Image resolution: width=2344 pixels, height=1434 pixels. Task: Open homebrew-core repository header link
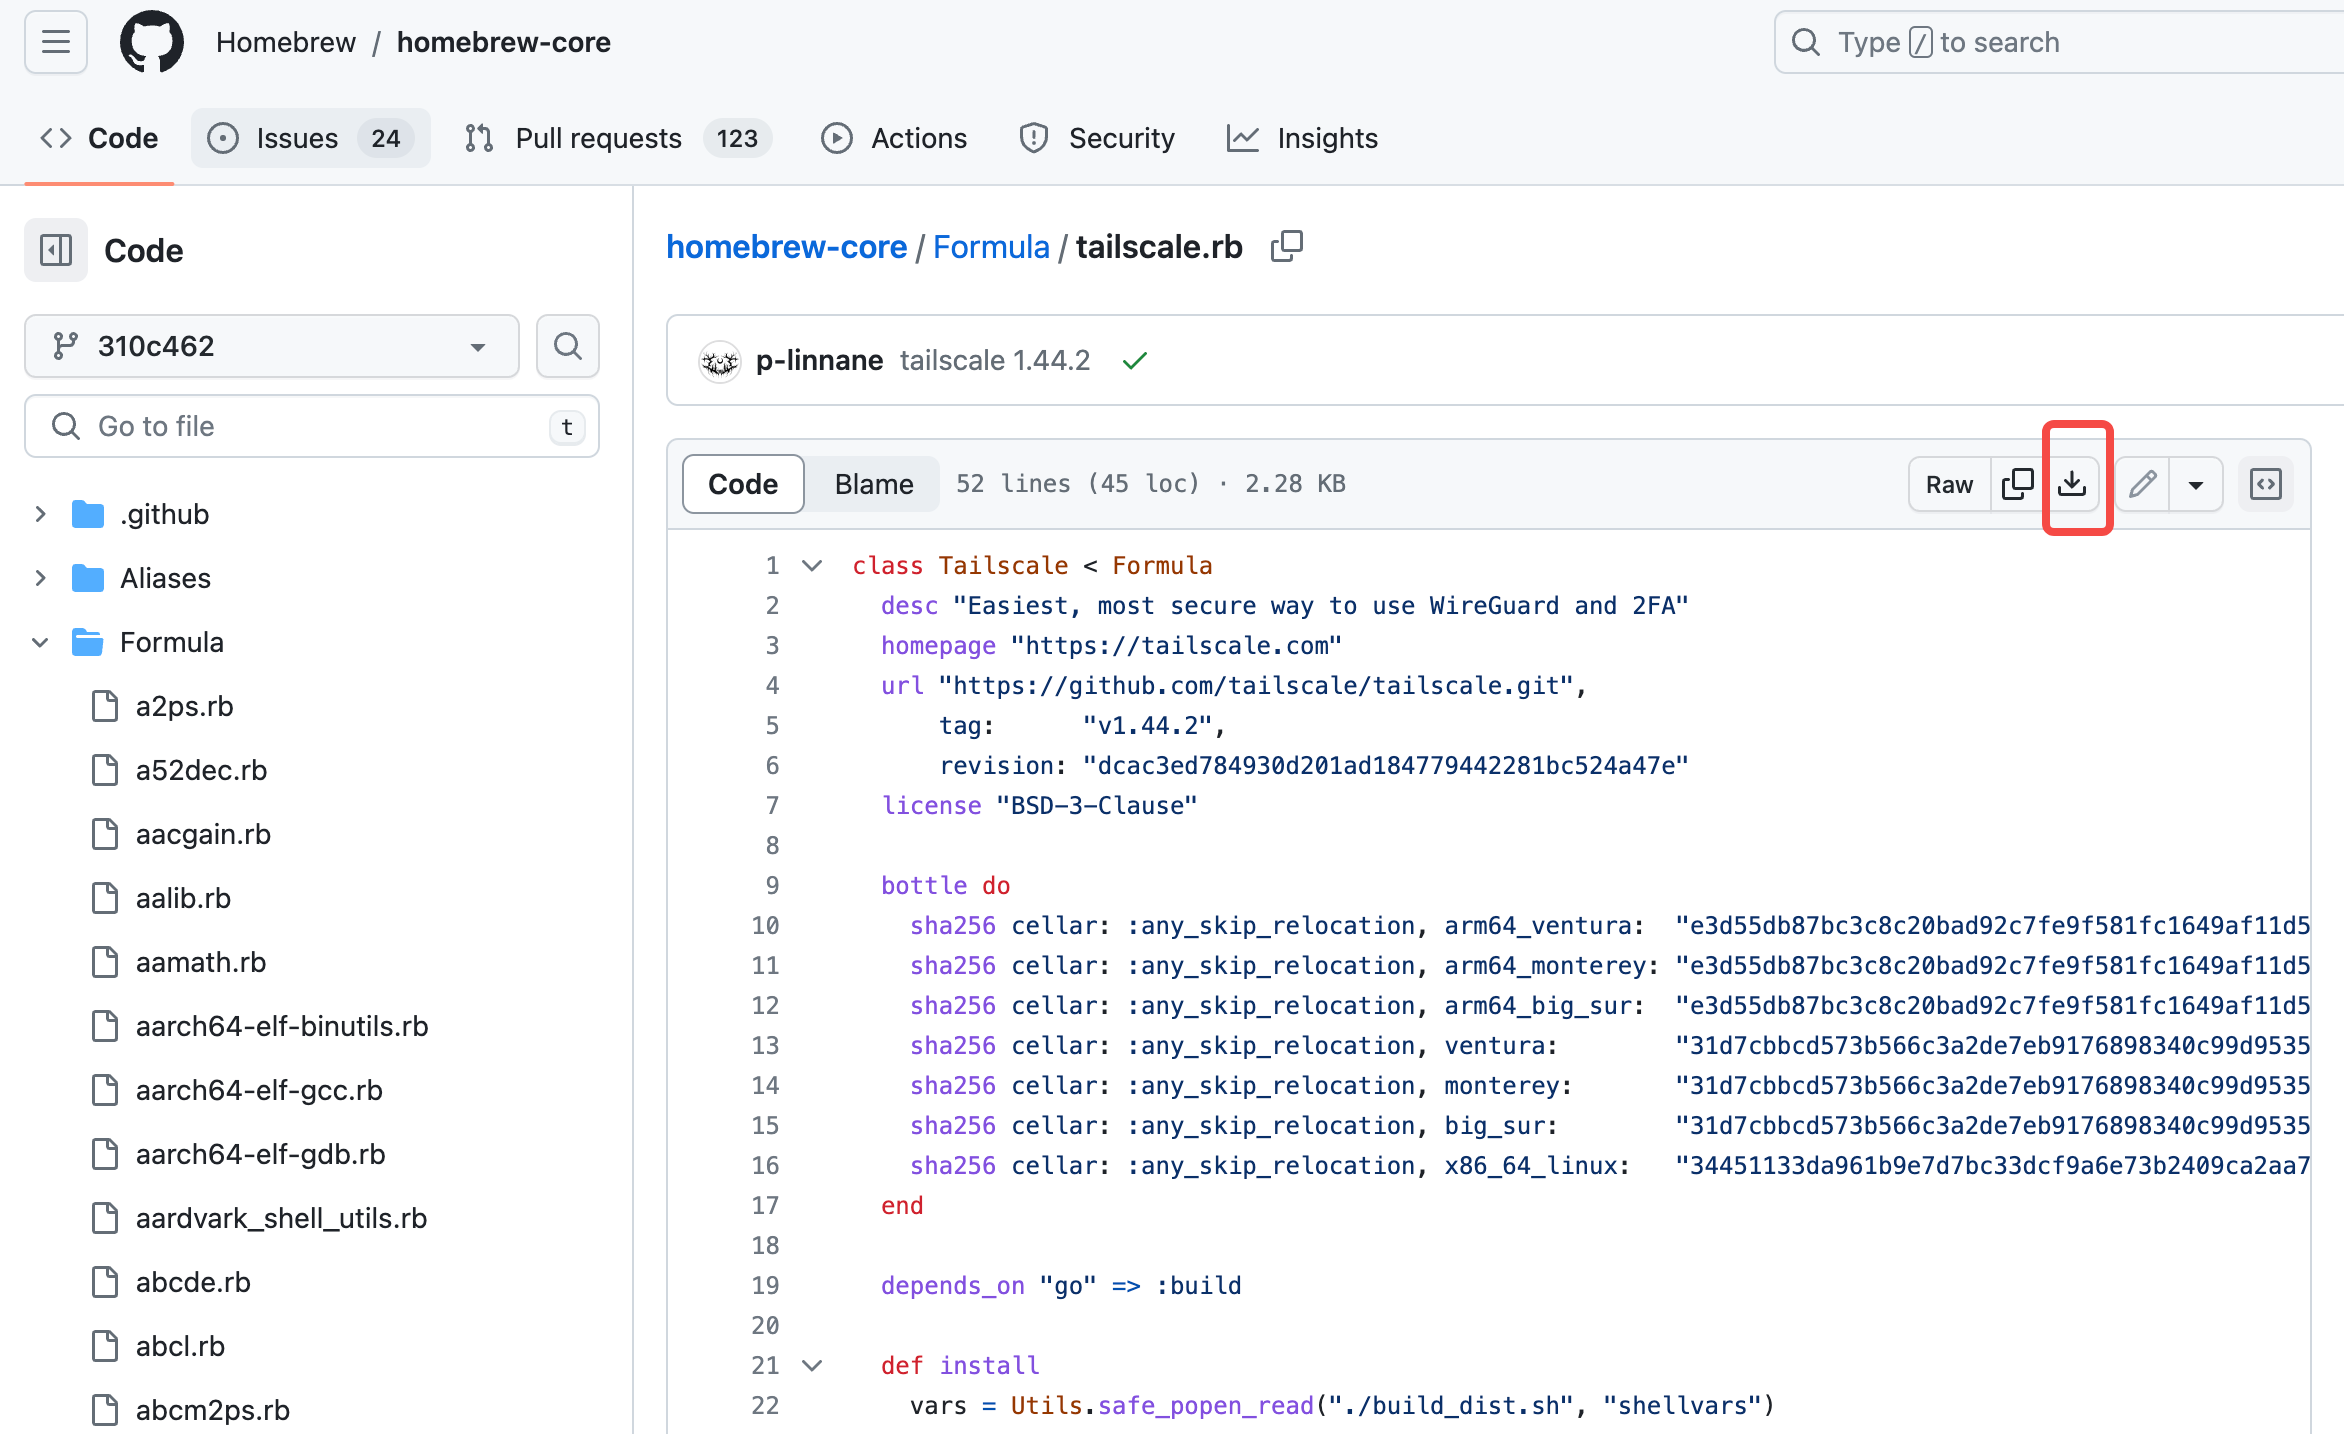click(x=503, y=42)
